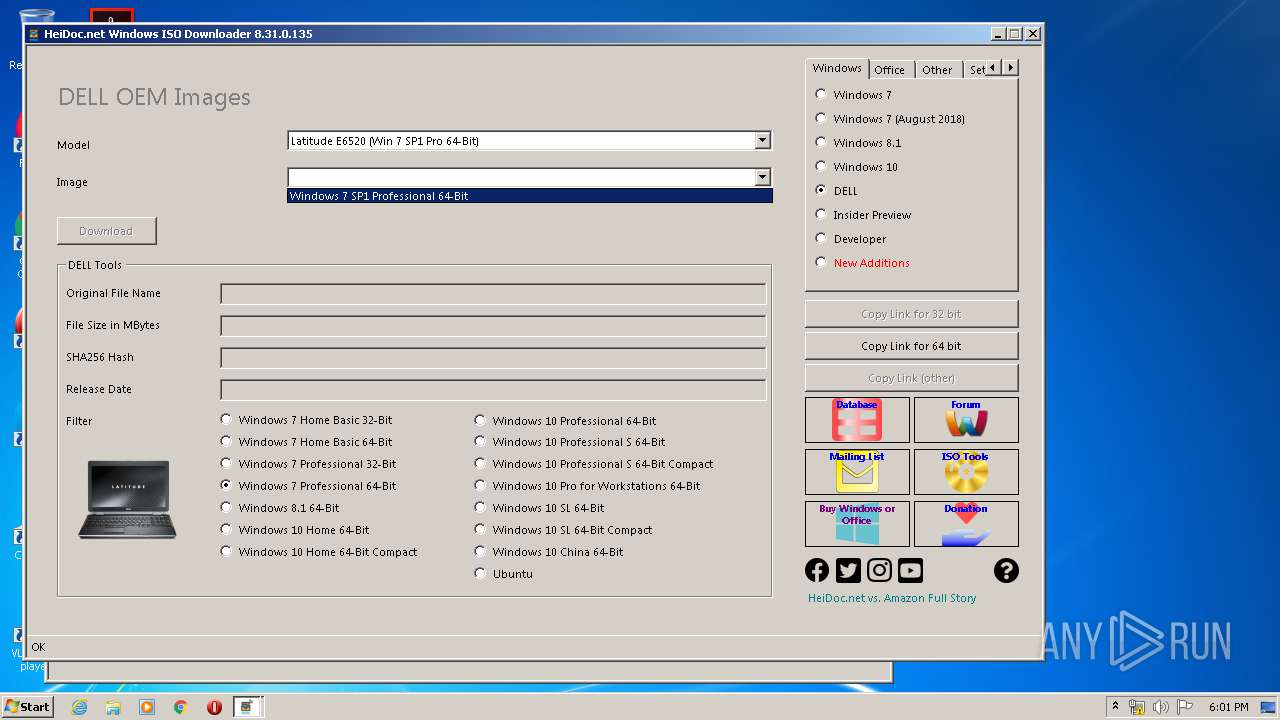
Task: Open network tray icon
Action: (x=1137, y=707)
